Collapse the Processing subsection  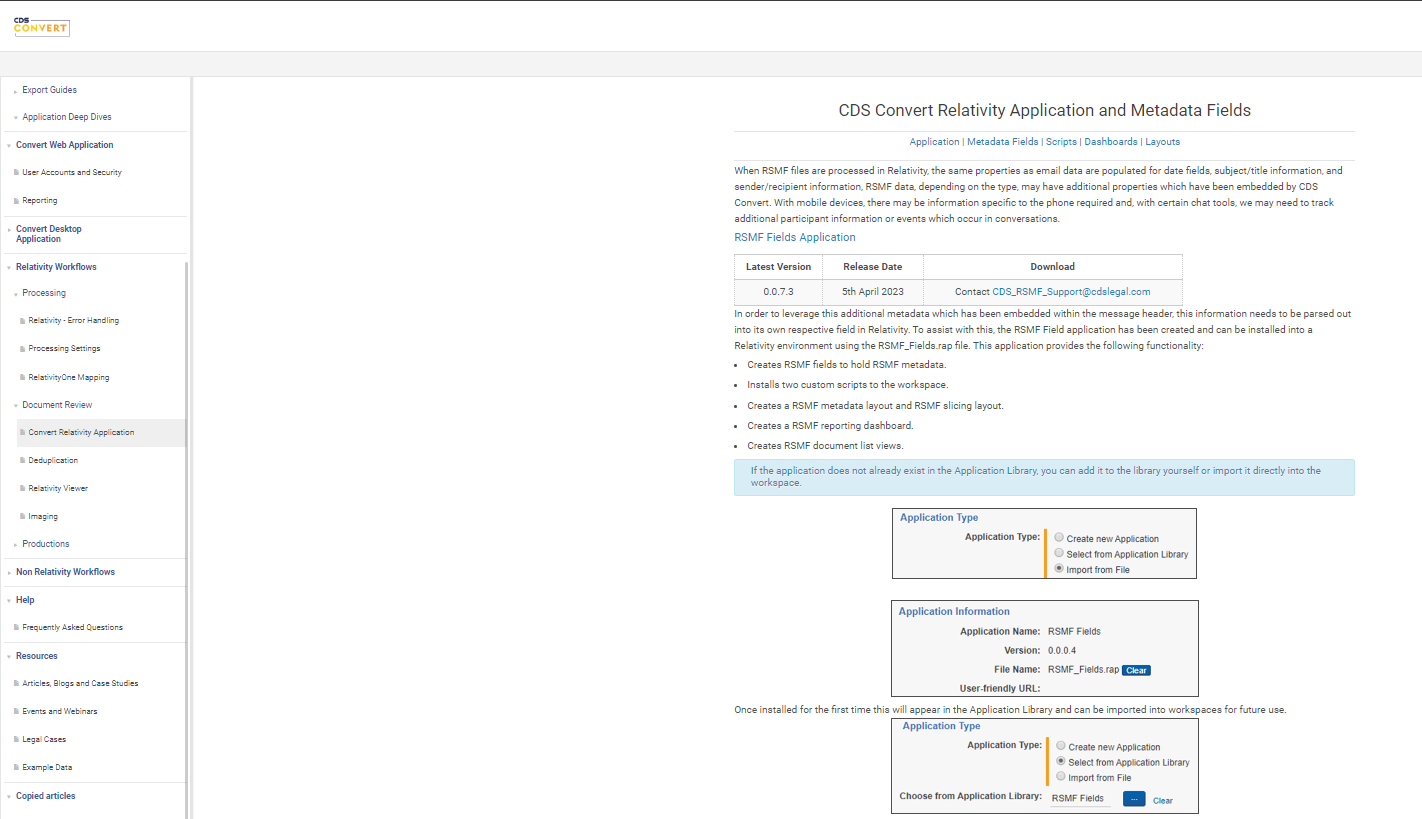(x=16, y=294)
